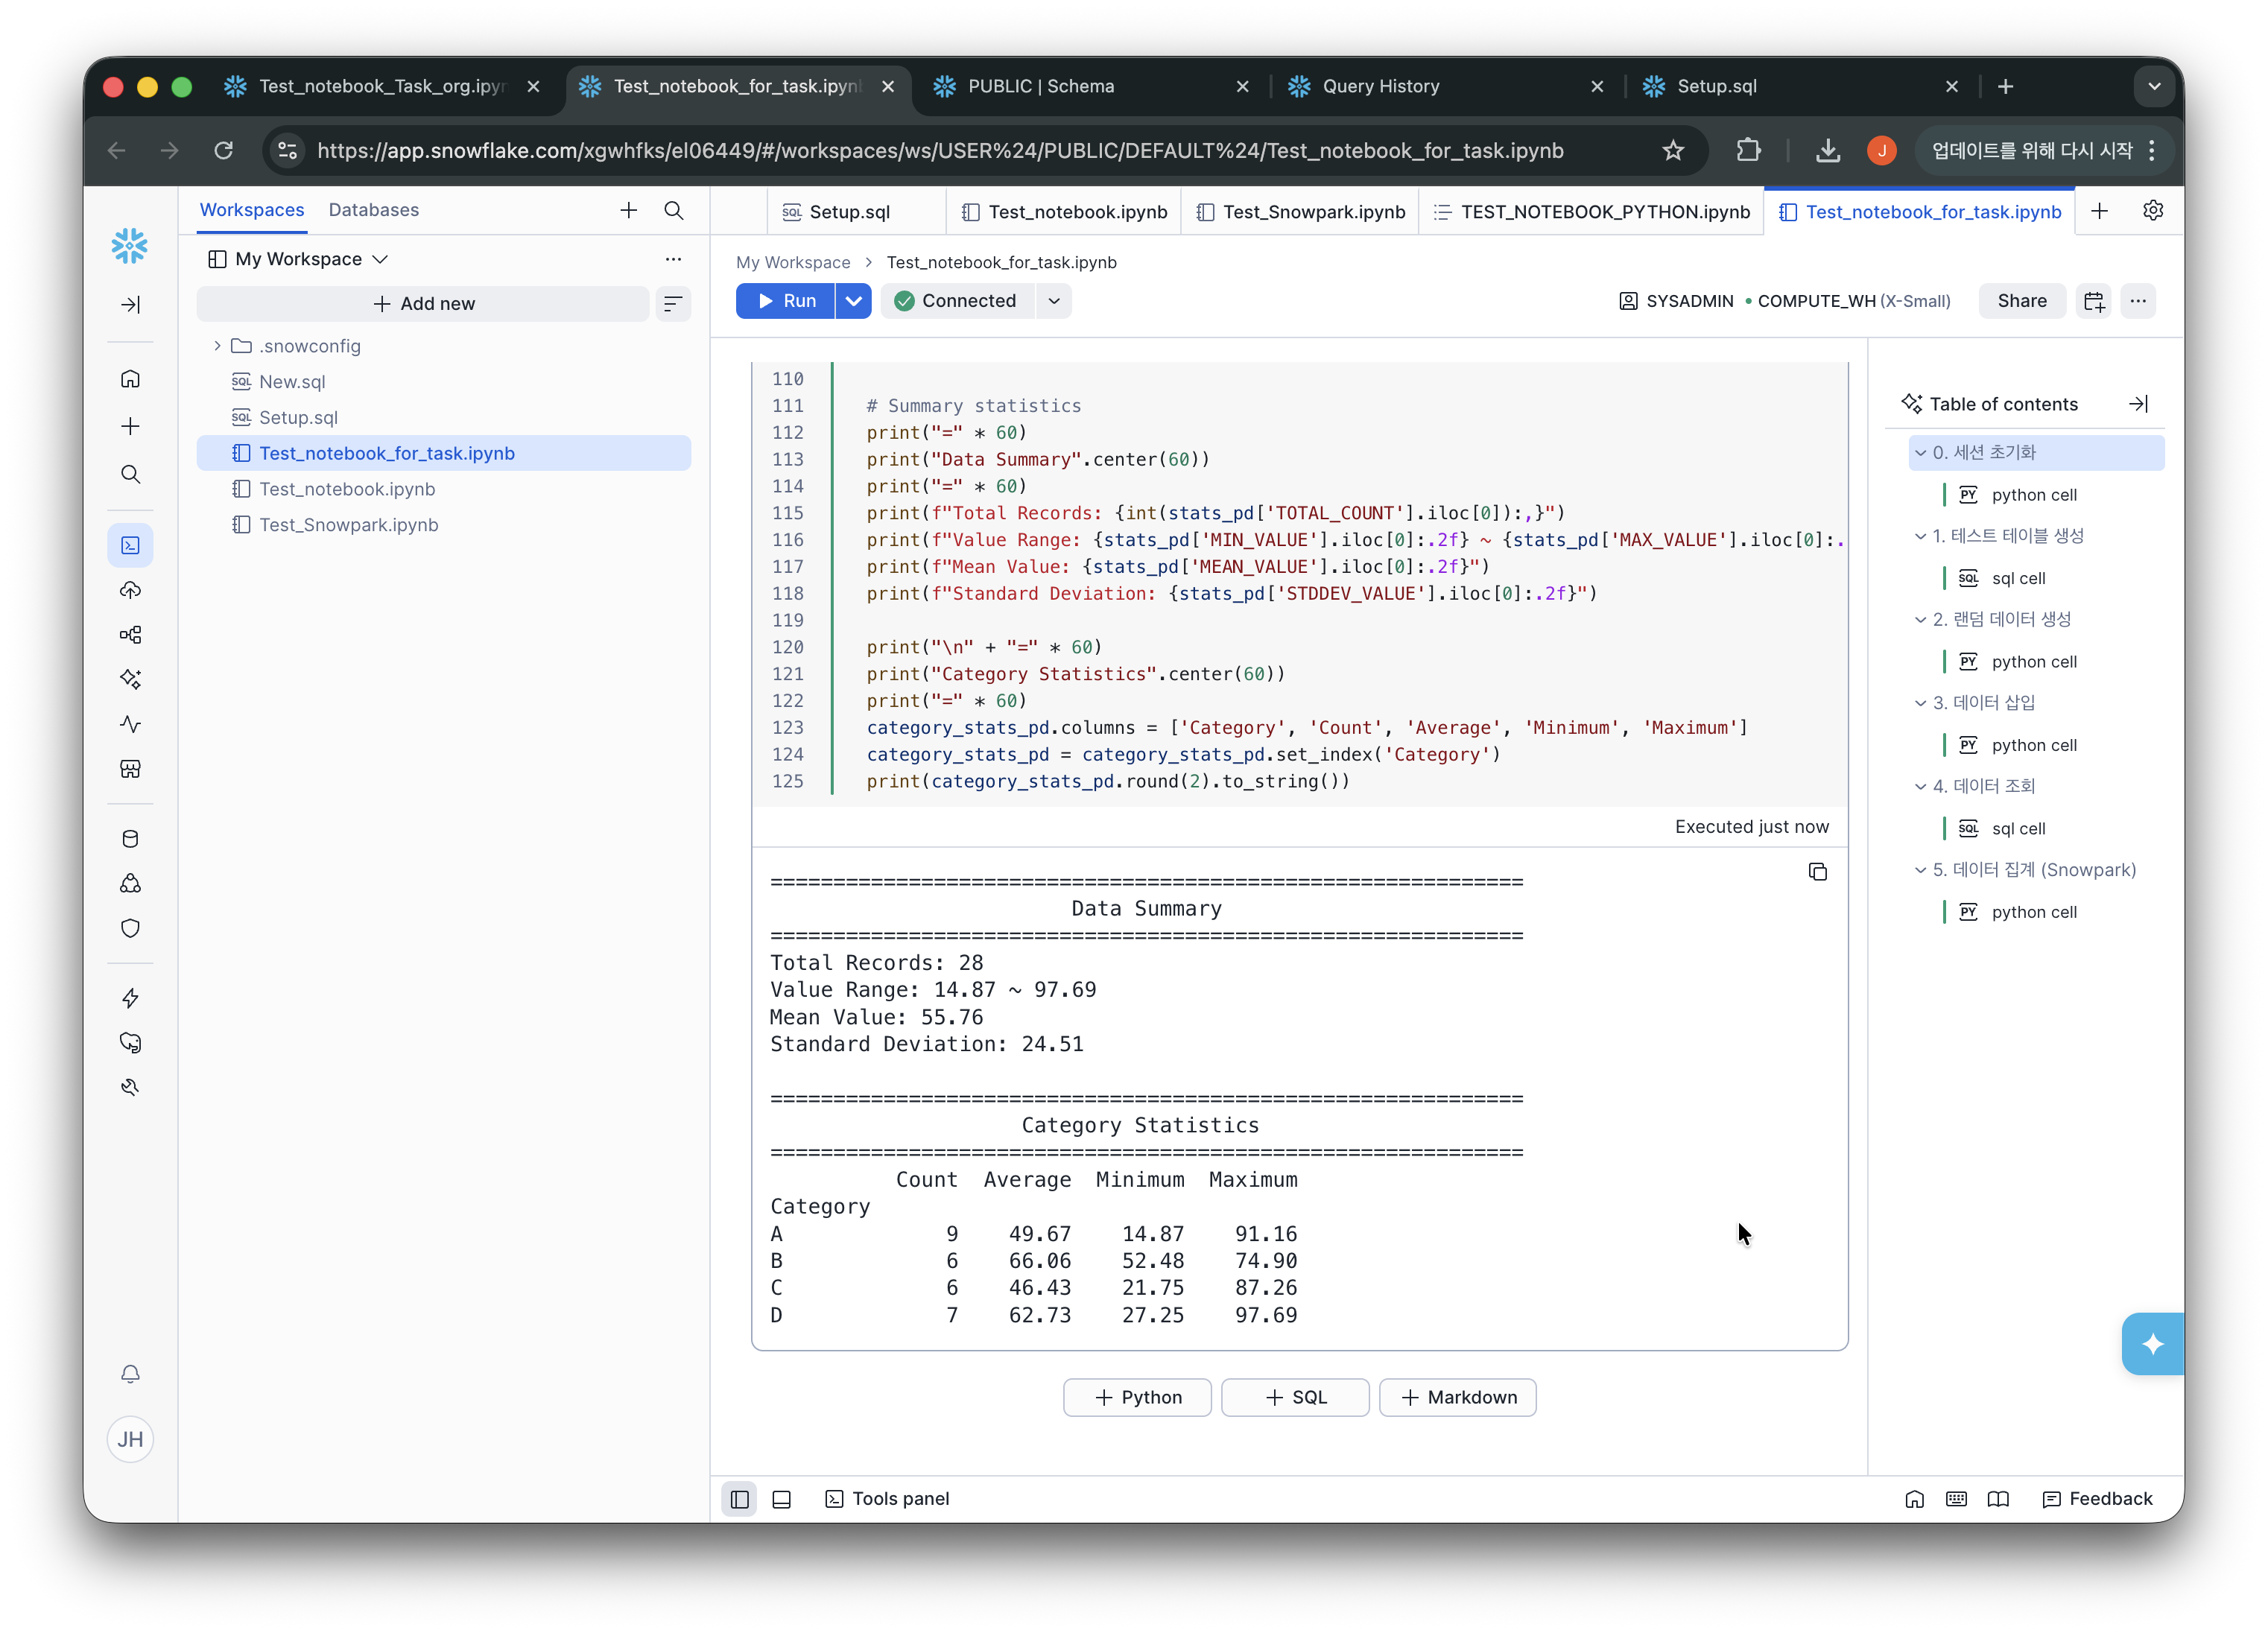Open the Snowflake AI assistant sparkle button

click(2152, 1343)
